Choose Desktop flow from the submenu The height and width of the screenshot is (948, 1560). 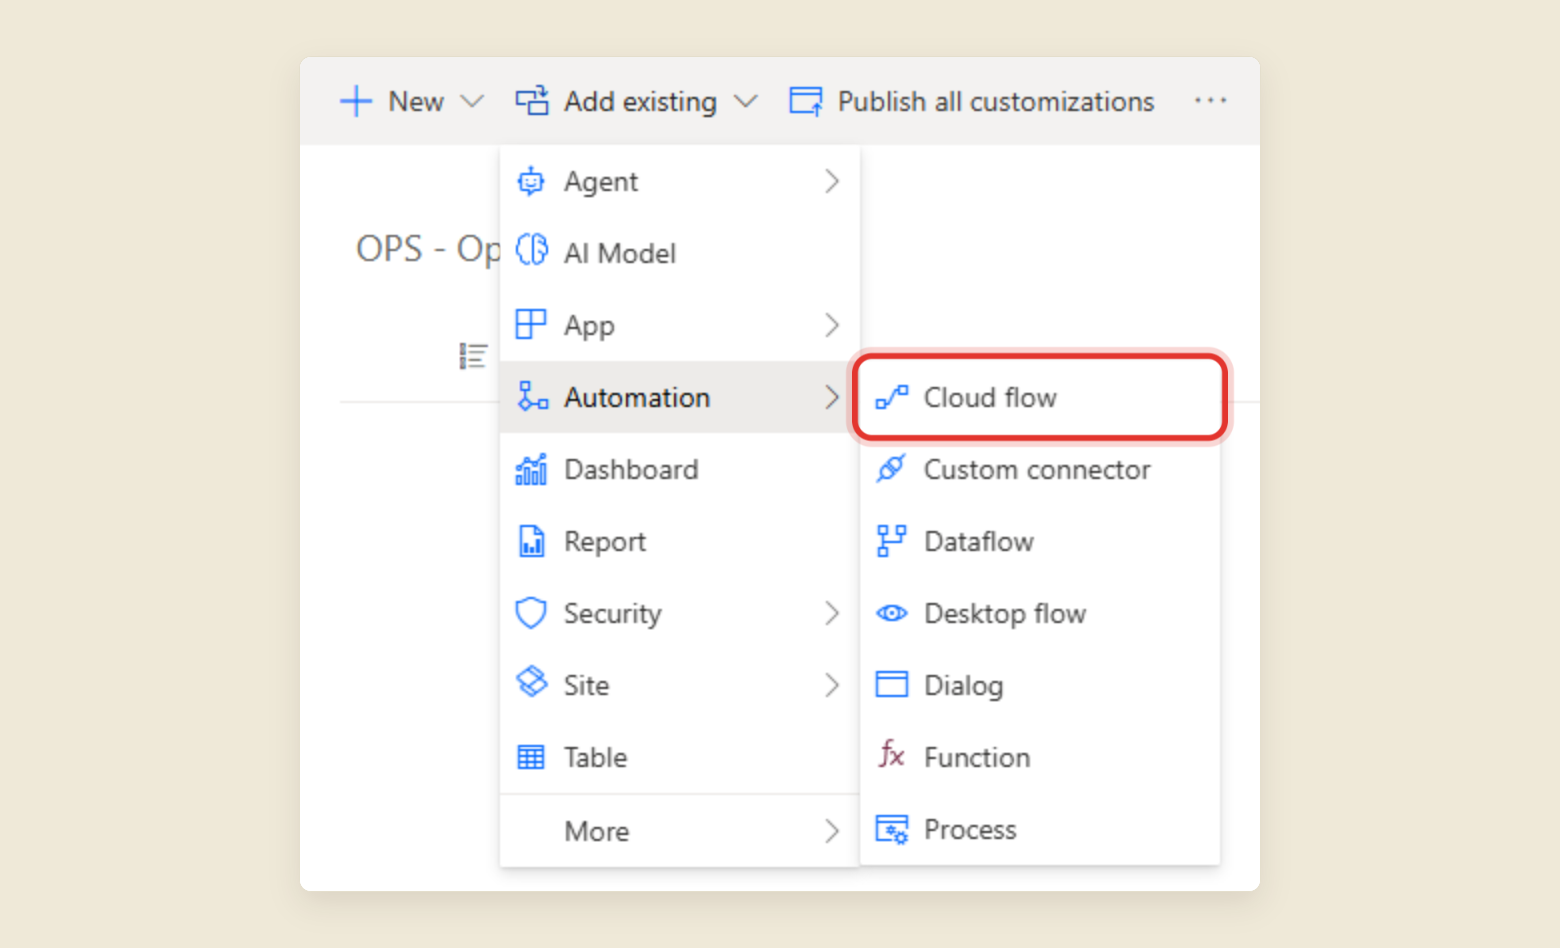click(1040, 613)
